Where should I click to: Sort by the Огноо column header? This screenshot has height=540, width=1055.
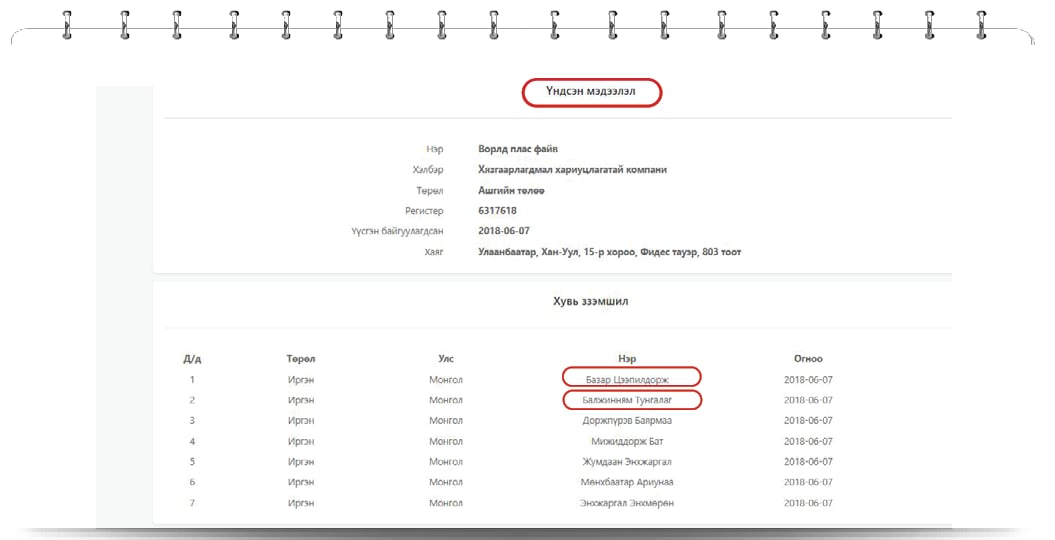(808, 358)
